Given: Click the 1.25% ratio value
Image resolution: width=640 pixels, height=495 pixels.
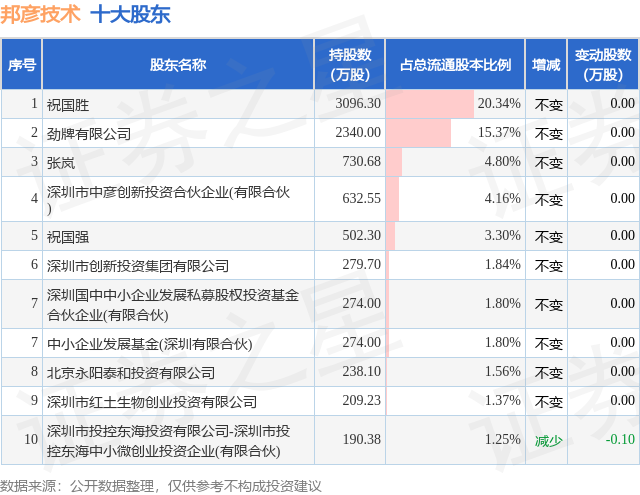Looking at the screenshot, I should [502, 440].
